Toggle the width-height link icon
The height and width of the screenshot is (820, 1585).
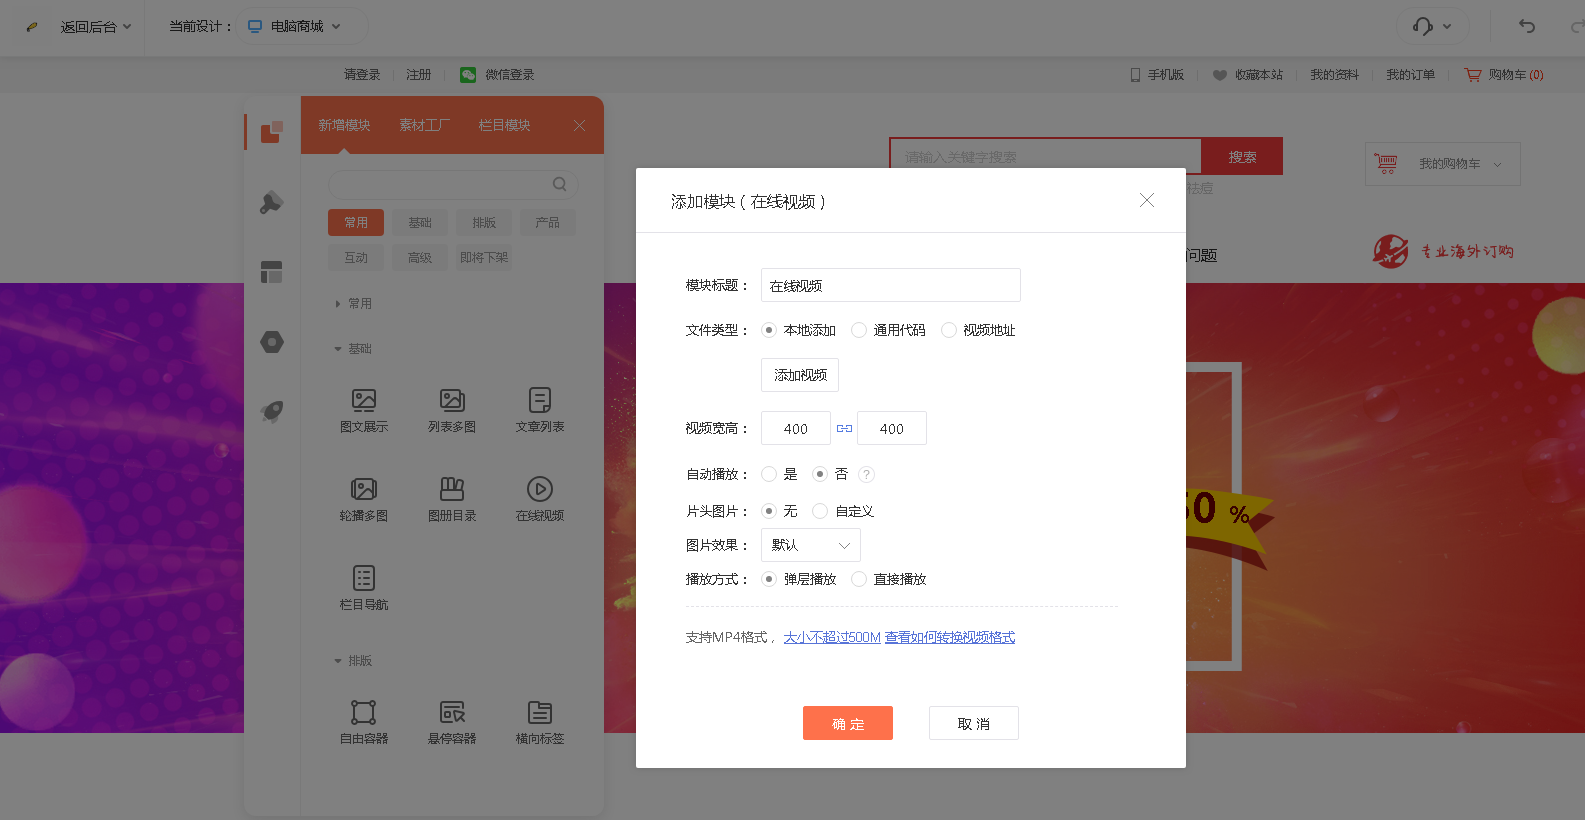point(845,428)
